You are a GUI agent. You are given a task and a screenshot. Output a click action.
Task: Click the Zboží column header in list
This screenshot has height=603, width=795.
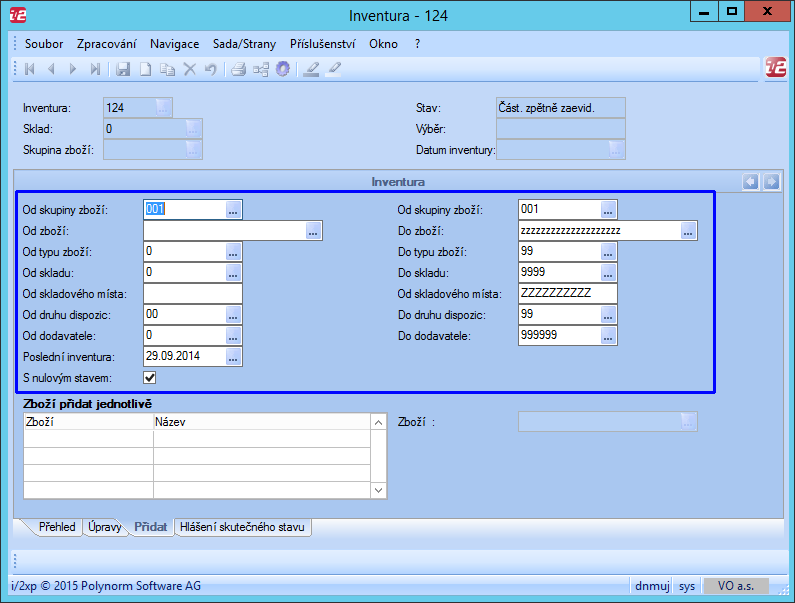[89, 422]
